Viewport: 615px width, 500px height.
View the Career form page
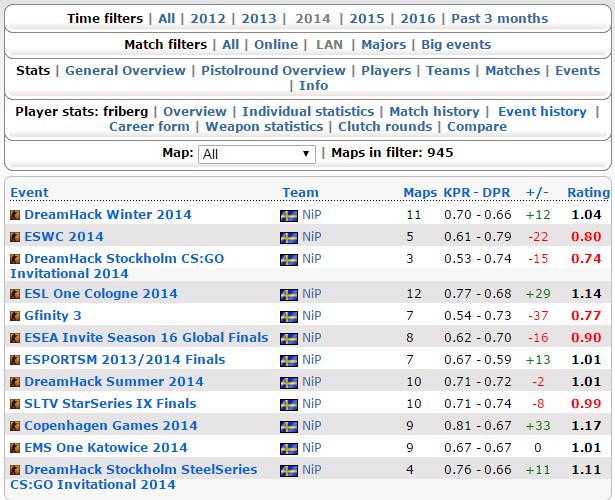click(x=149, y=126)
